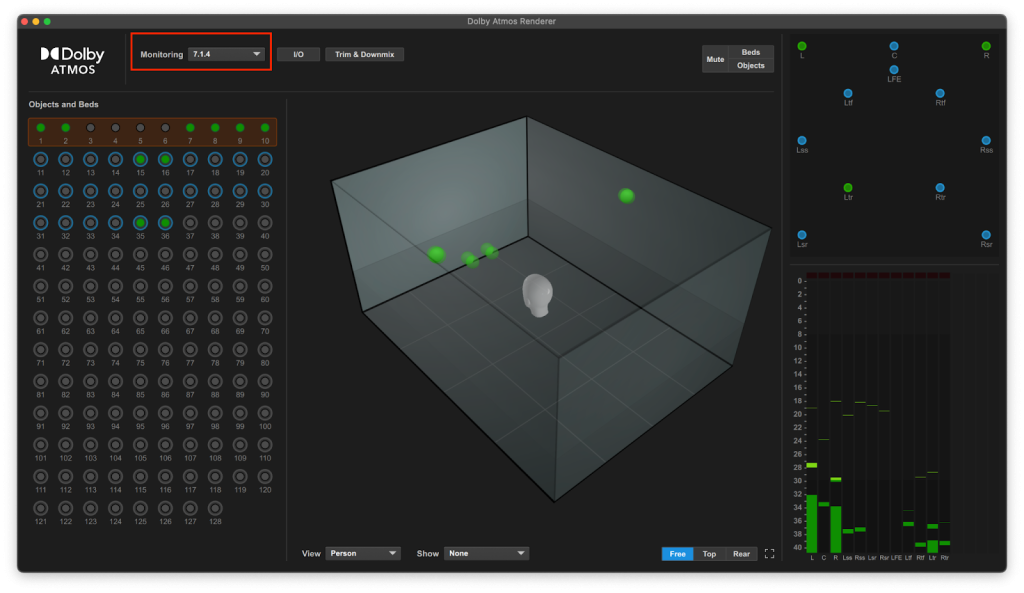The image size is (1024, 593).
Task: Switch to Top view
Action: [709, 554]
